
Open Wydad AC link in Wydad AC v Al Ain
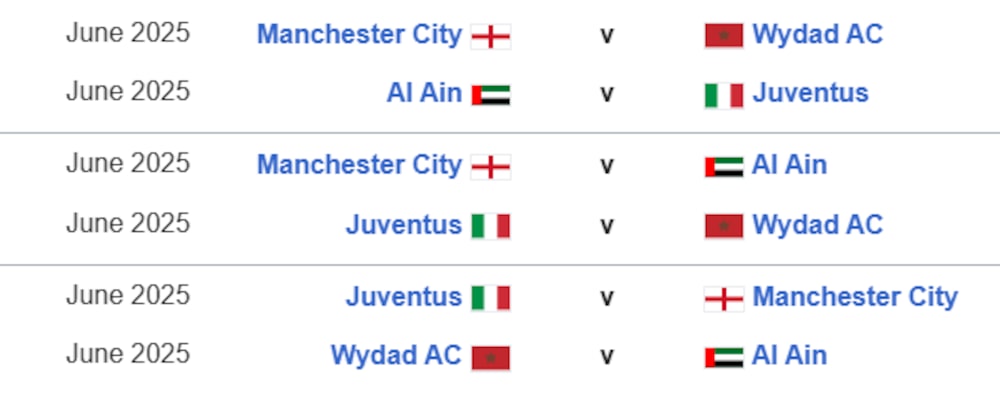tap(396, 356)
